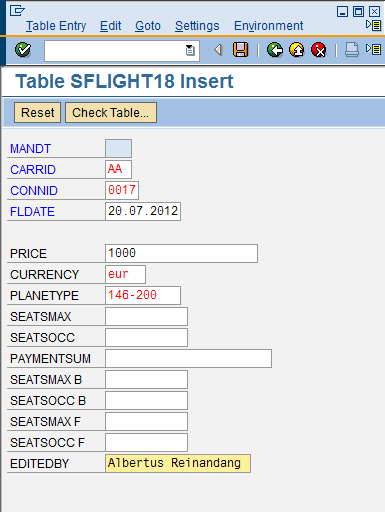Viewport: 385px width, 512px height.
Task: Open the Settings menu
Action: (197, 26)
